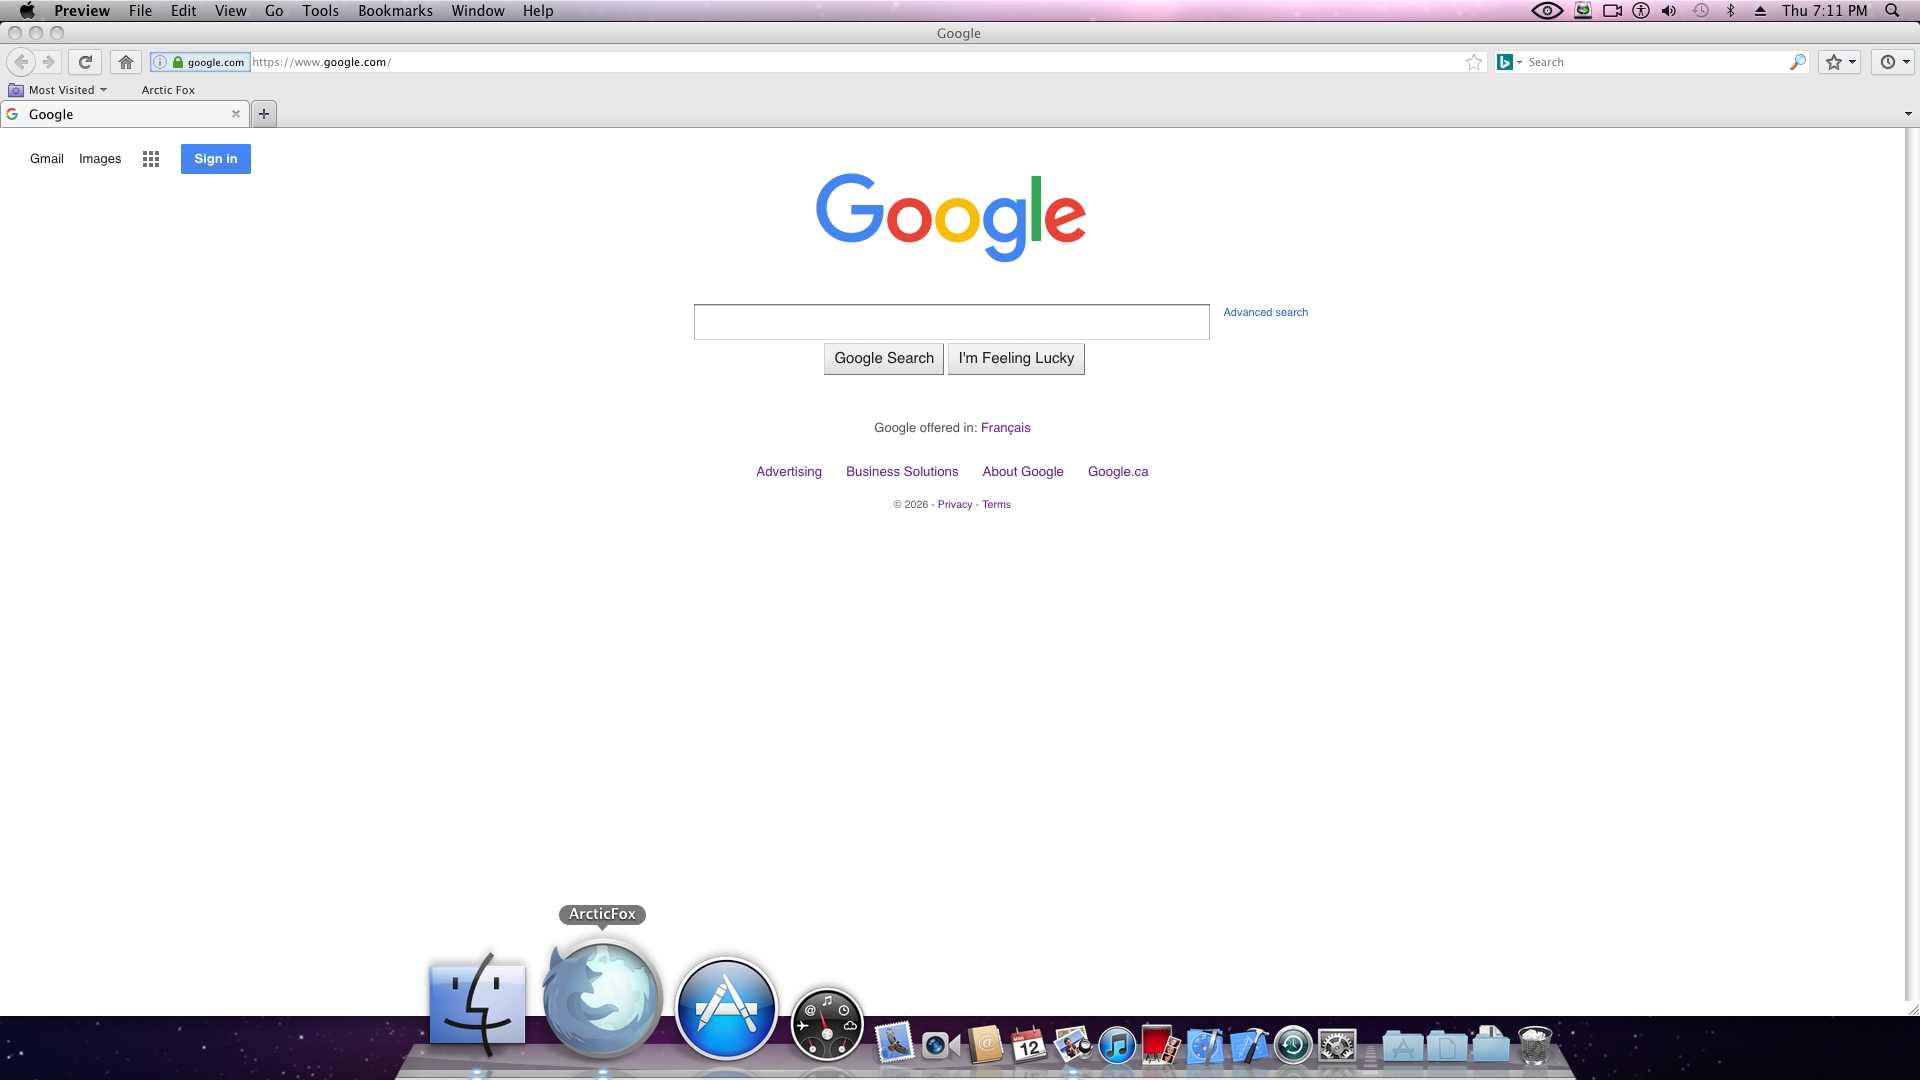Open the Advanced search link
This screenshot has height=1080, width=1920.
click(1265, 313)
